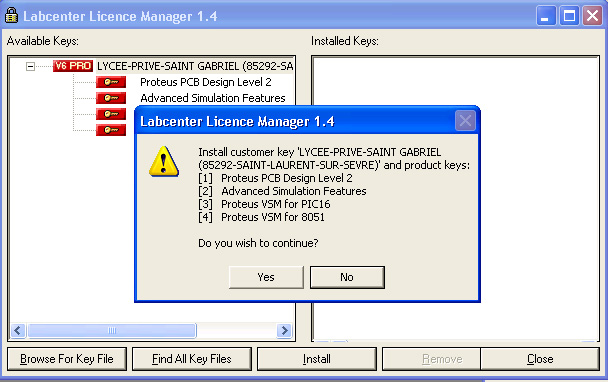Click the 'Available Keys:' label
The image size is (608, 382).
point(43,41)
